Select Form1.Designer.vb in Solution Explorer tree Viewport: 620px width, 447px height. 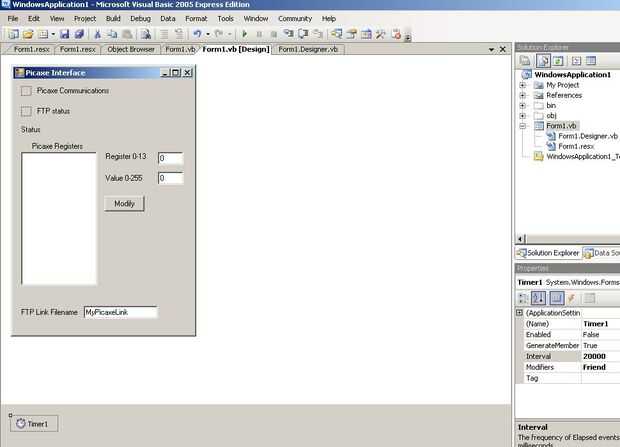pos(588,136)
